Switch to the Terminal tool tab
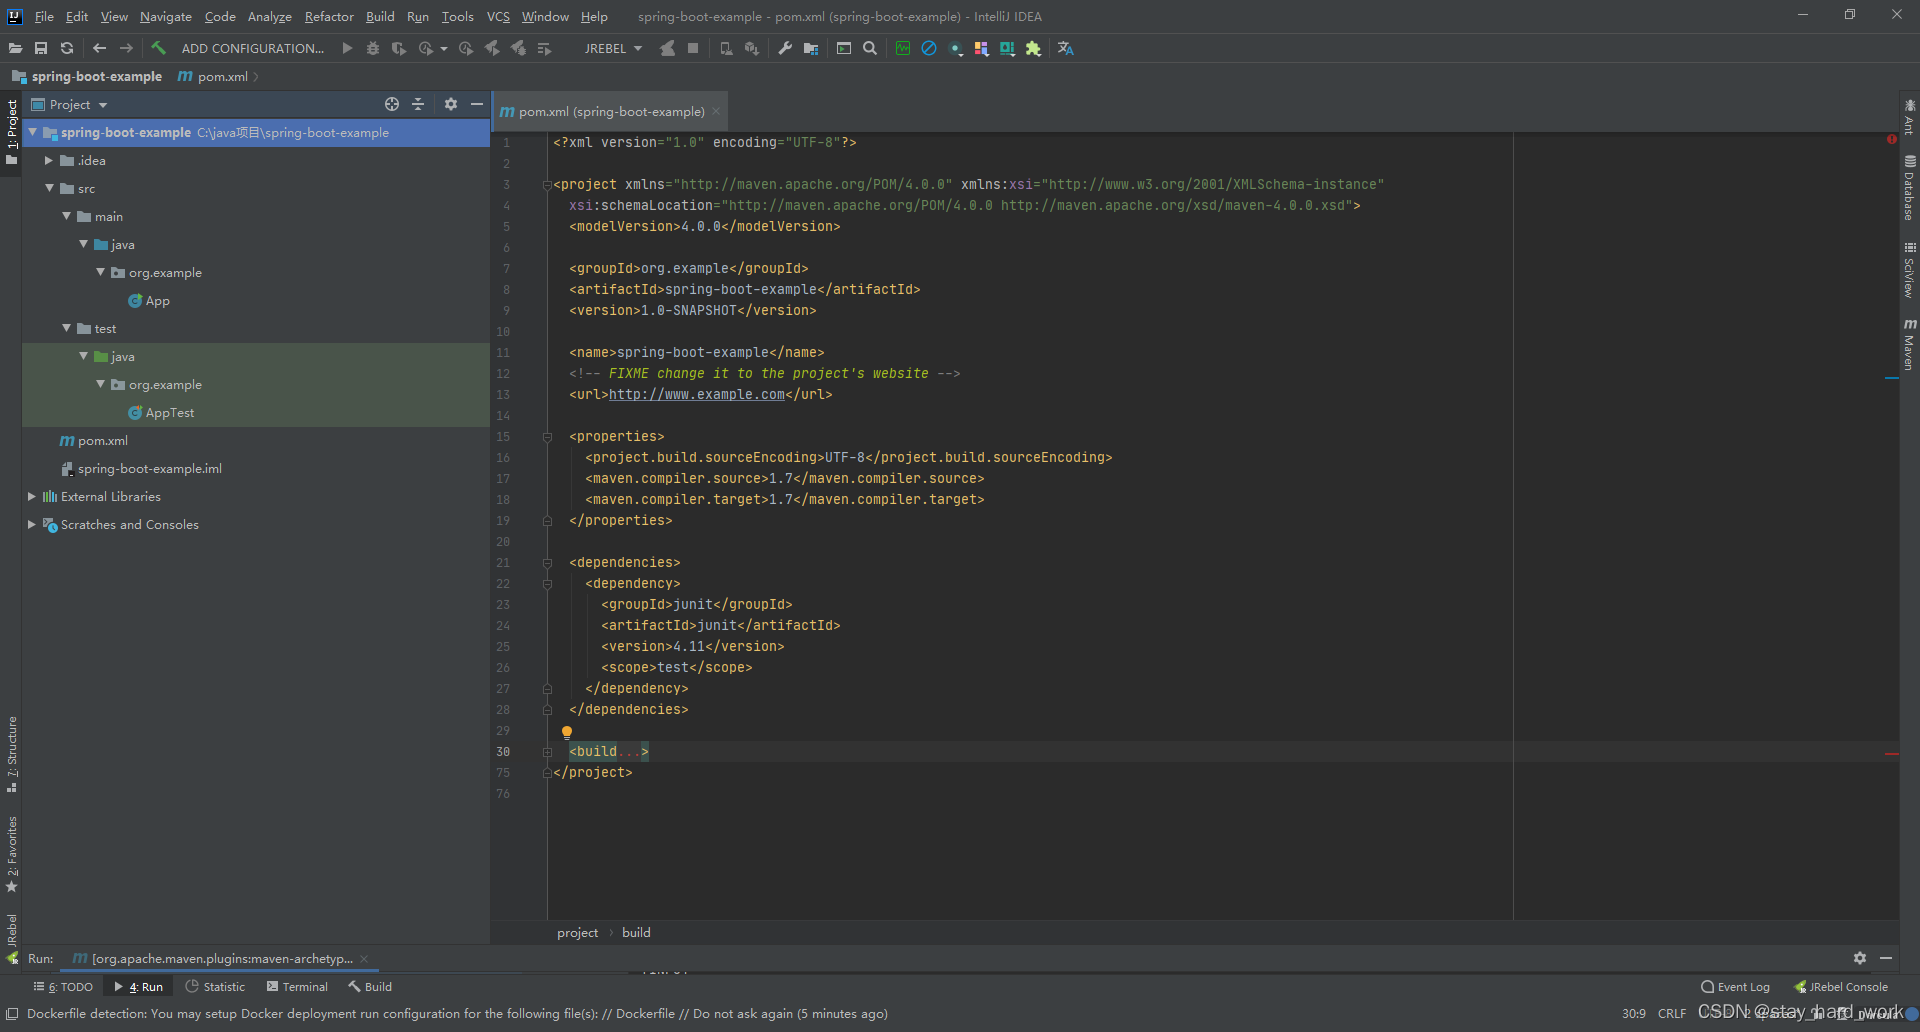The height and width of the screenshot is (1032, 1920). click(297, 986)
